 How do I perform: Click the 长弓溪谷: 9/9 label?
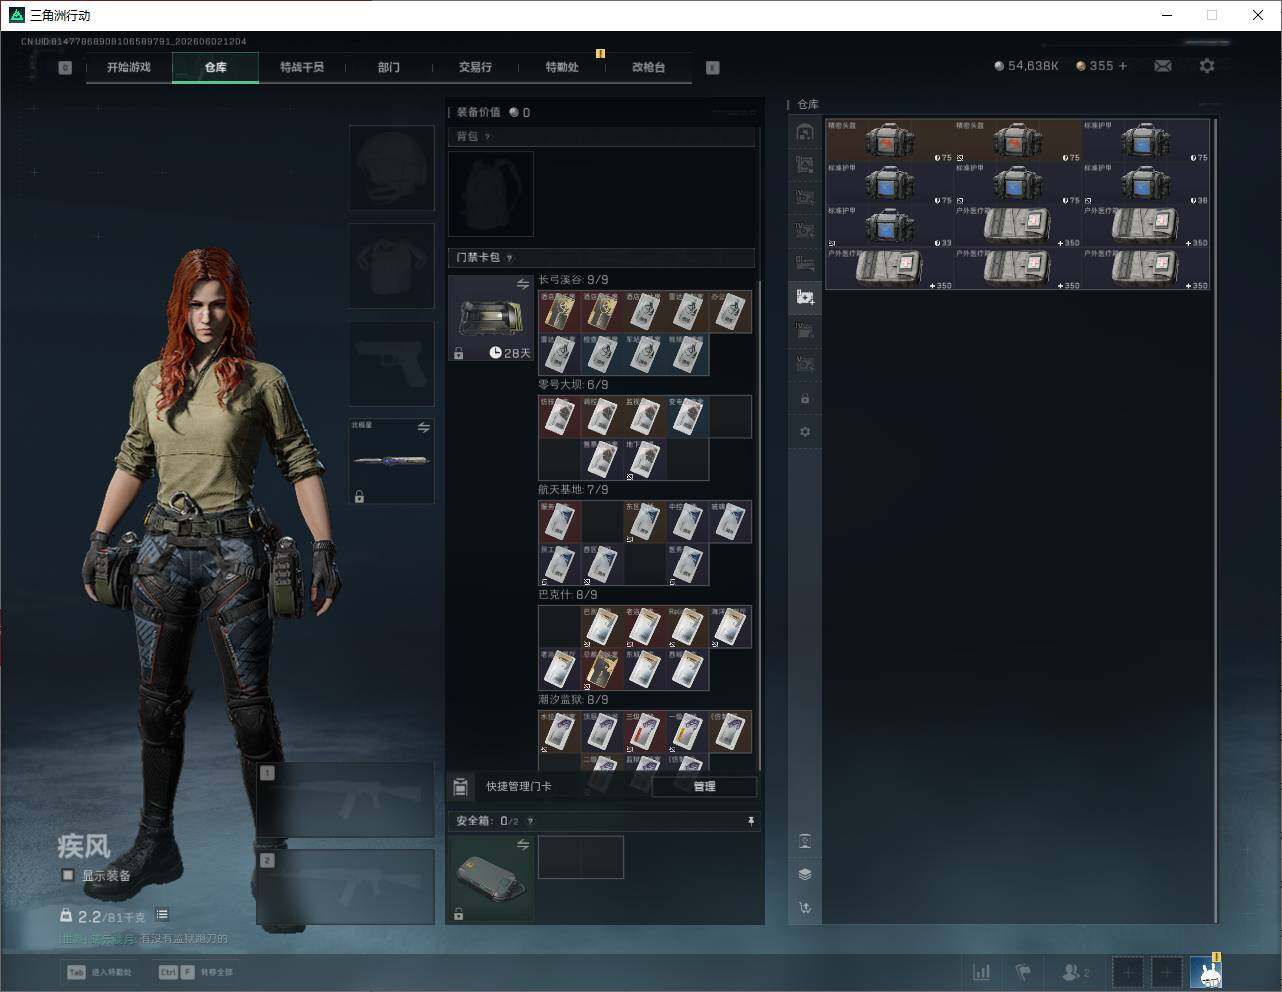[573, 280]
